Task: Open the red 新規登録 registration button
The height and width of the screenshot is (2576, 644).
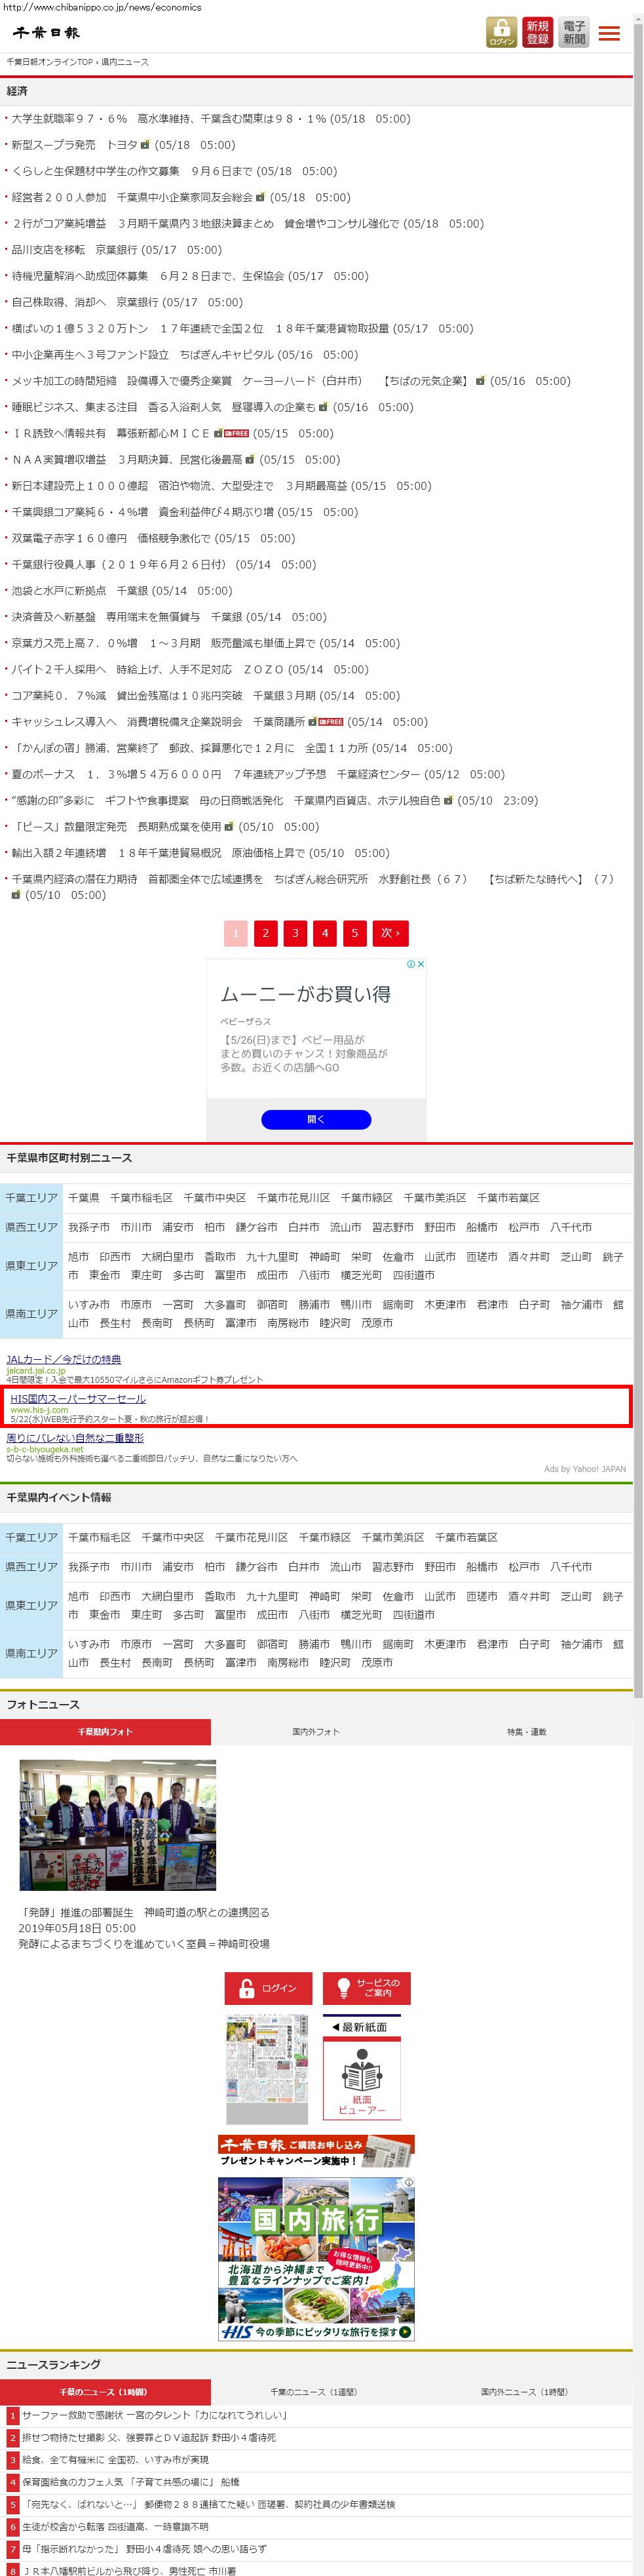Action: coord(537,32)
